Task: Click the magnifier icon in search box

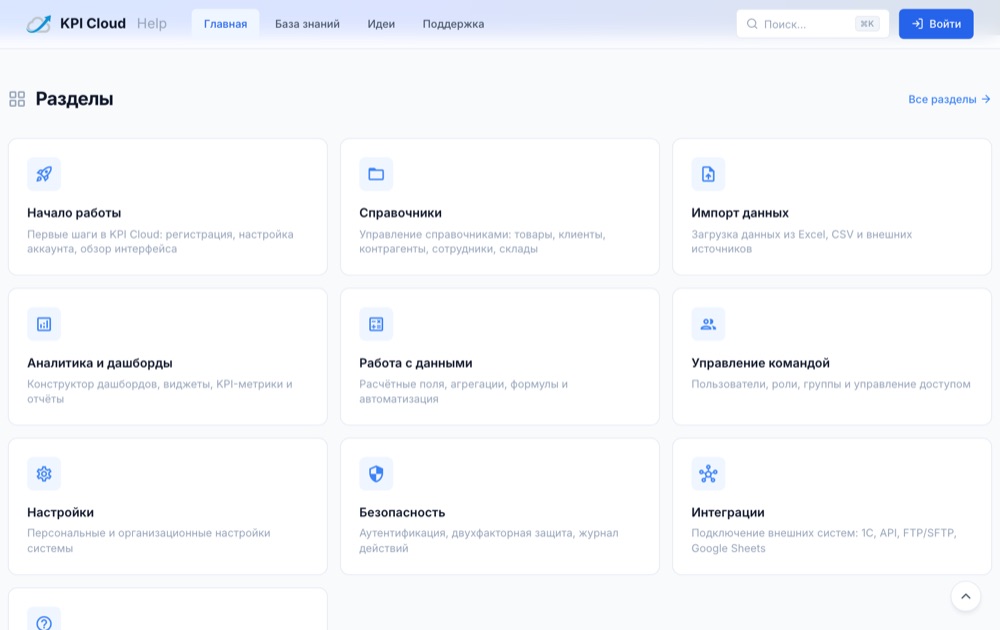Action: (x=753, y=24)
